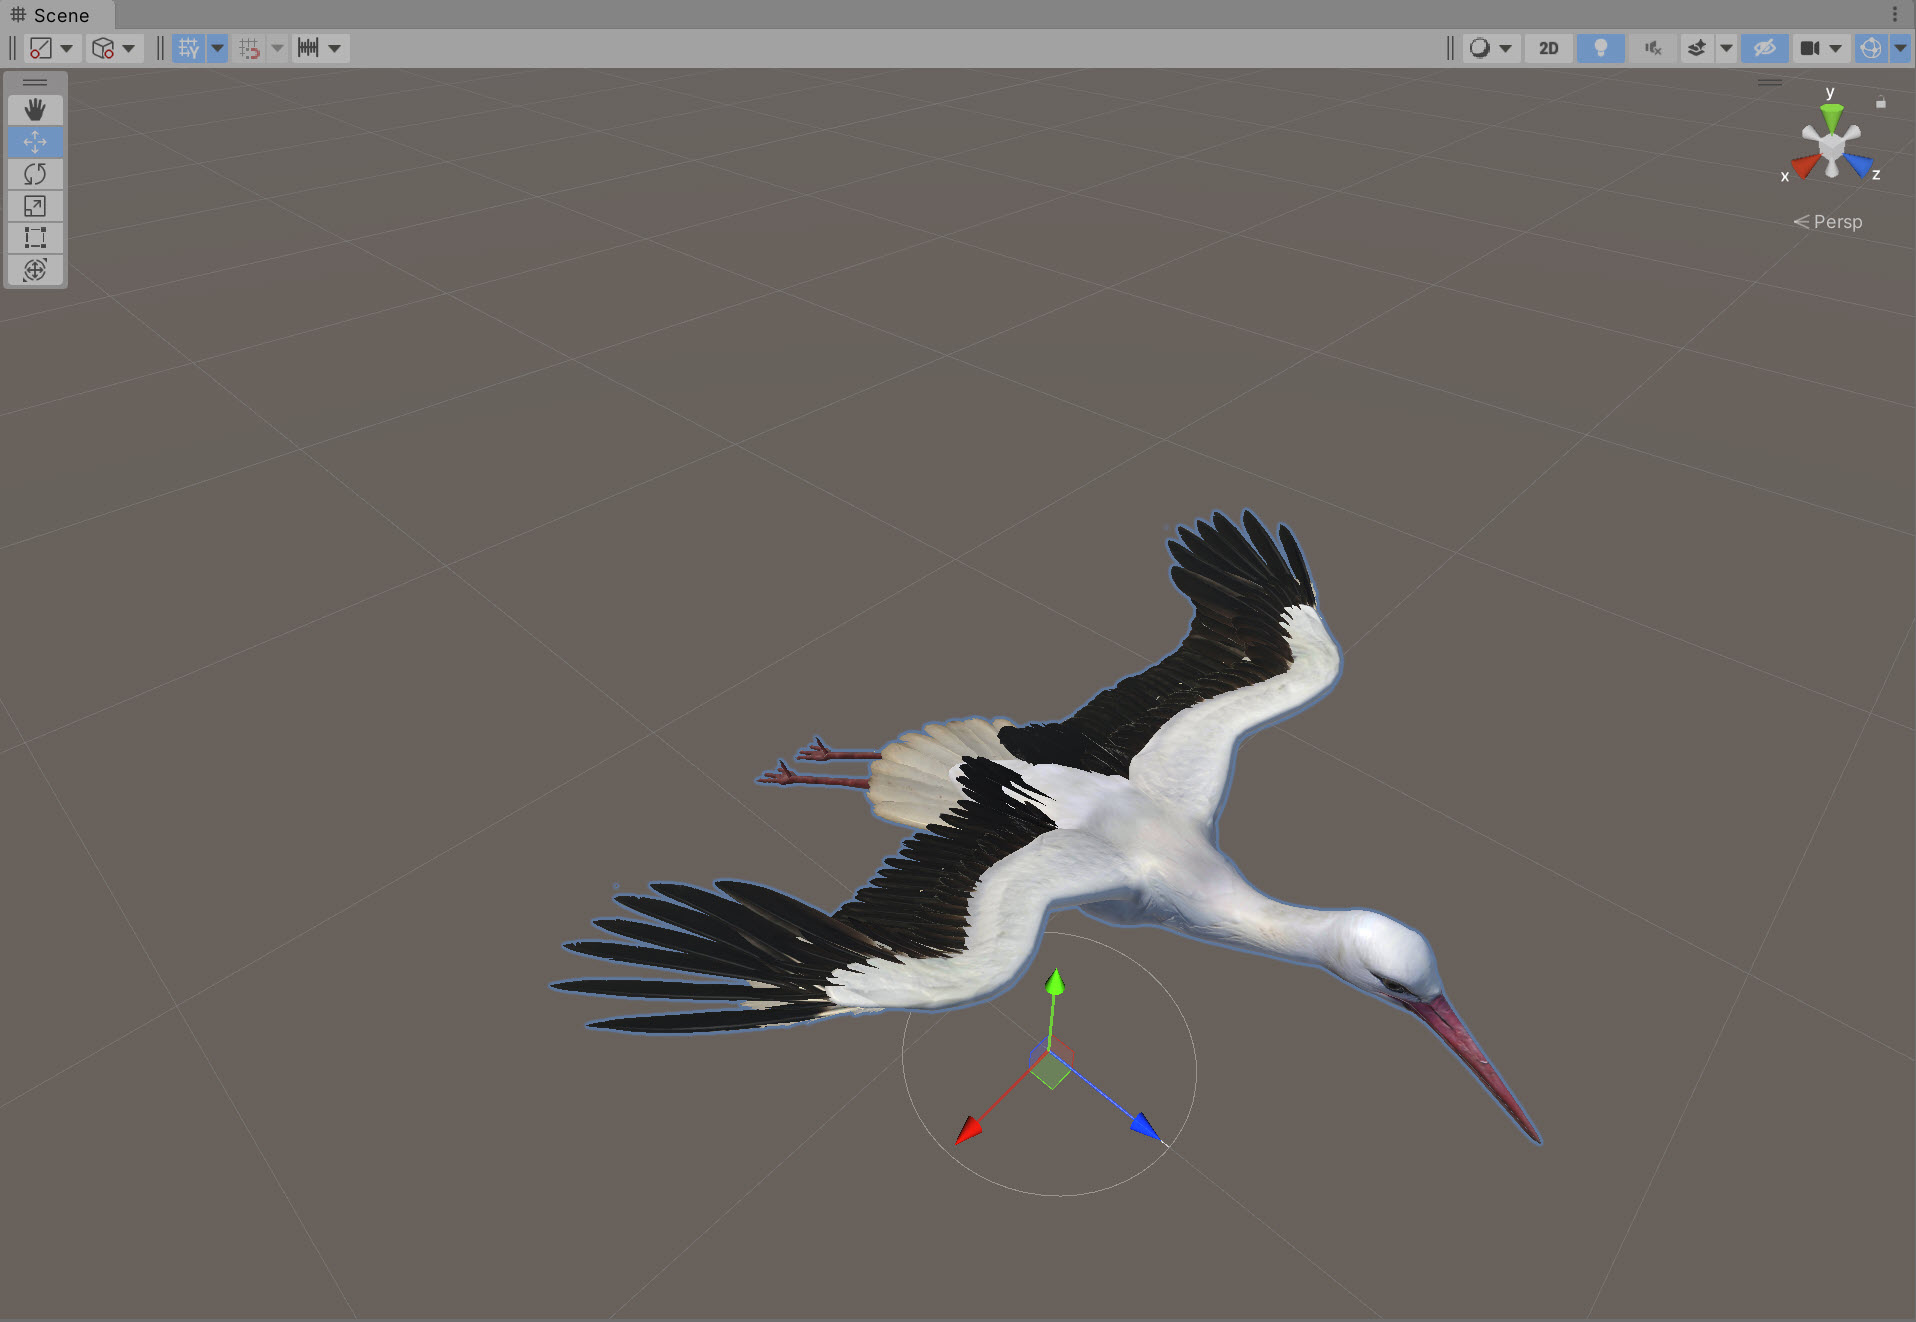Image resolution: width=1916 pixels, height=1322 pixels.
Task: Select the Rotate tool
Action: [35, 174]
